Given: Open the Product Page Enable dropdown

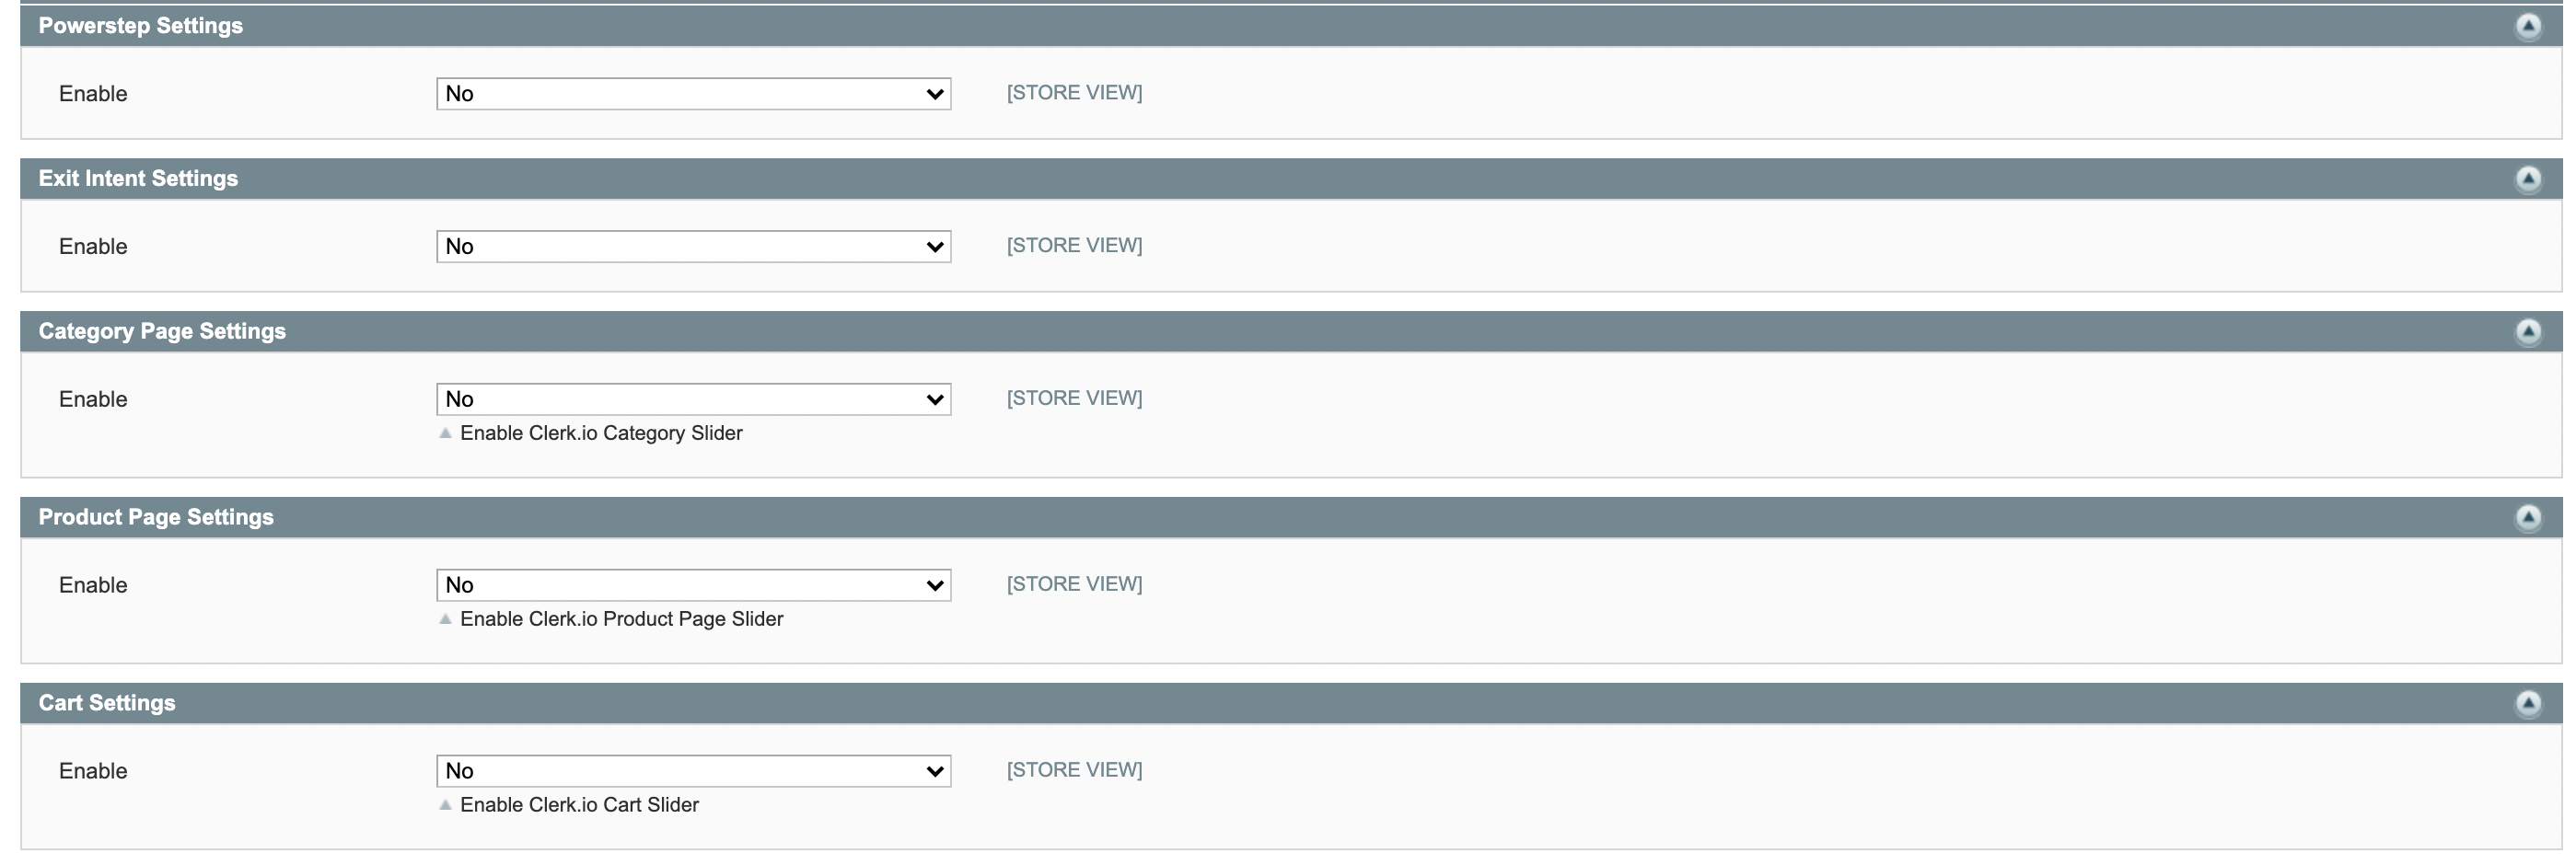Looking at the screenshot, I should coord(693,585).
